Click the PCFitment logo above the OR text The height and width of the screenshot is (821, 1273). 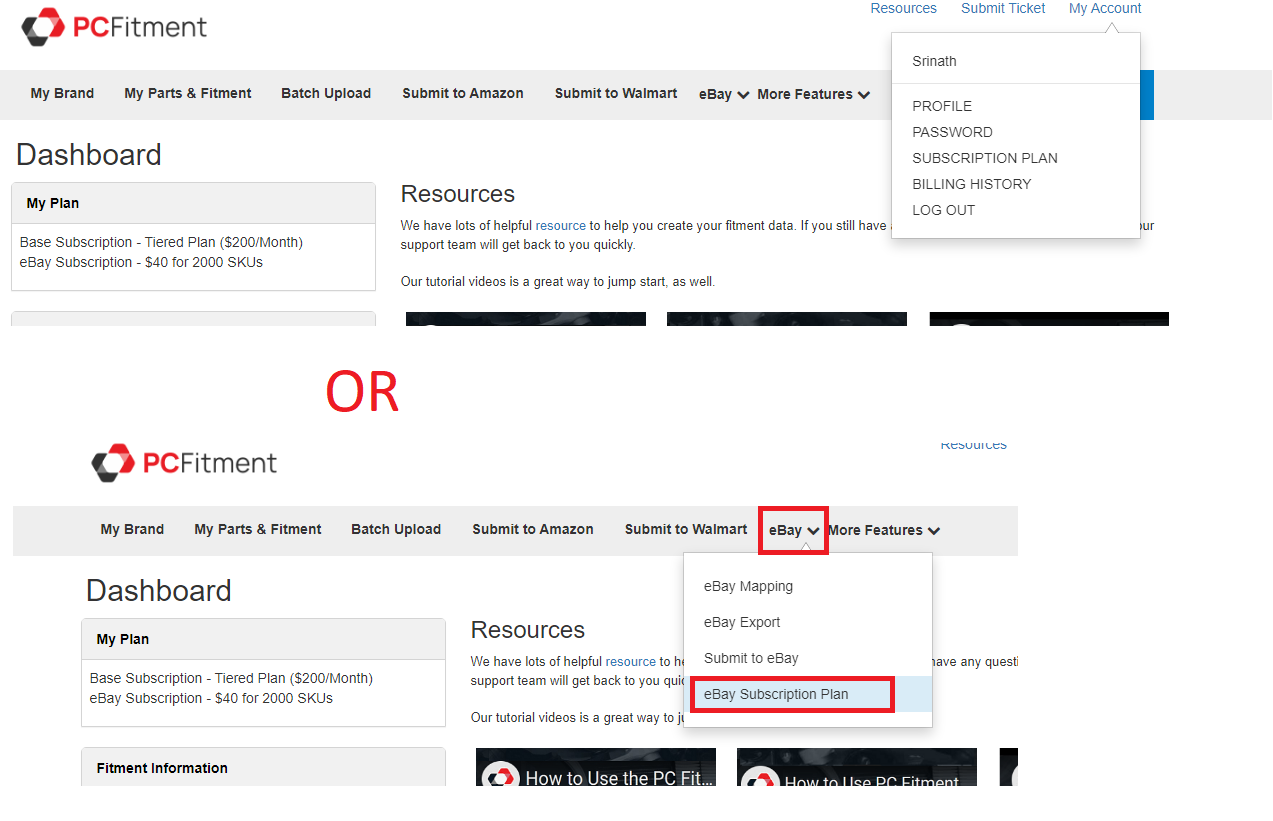114,27
